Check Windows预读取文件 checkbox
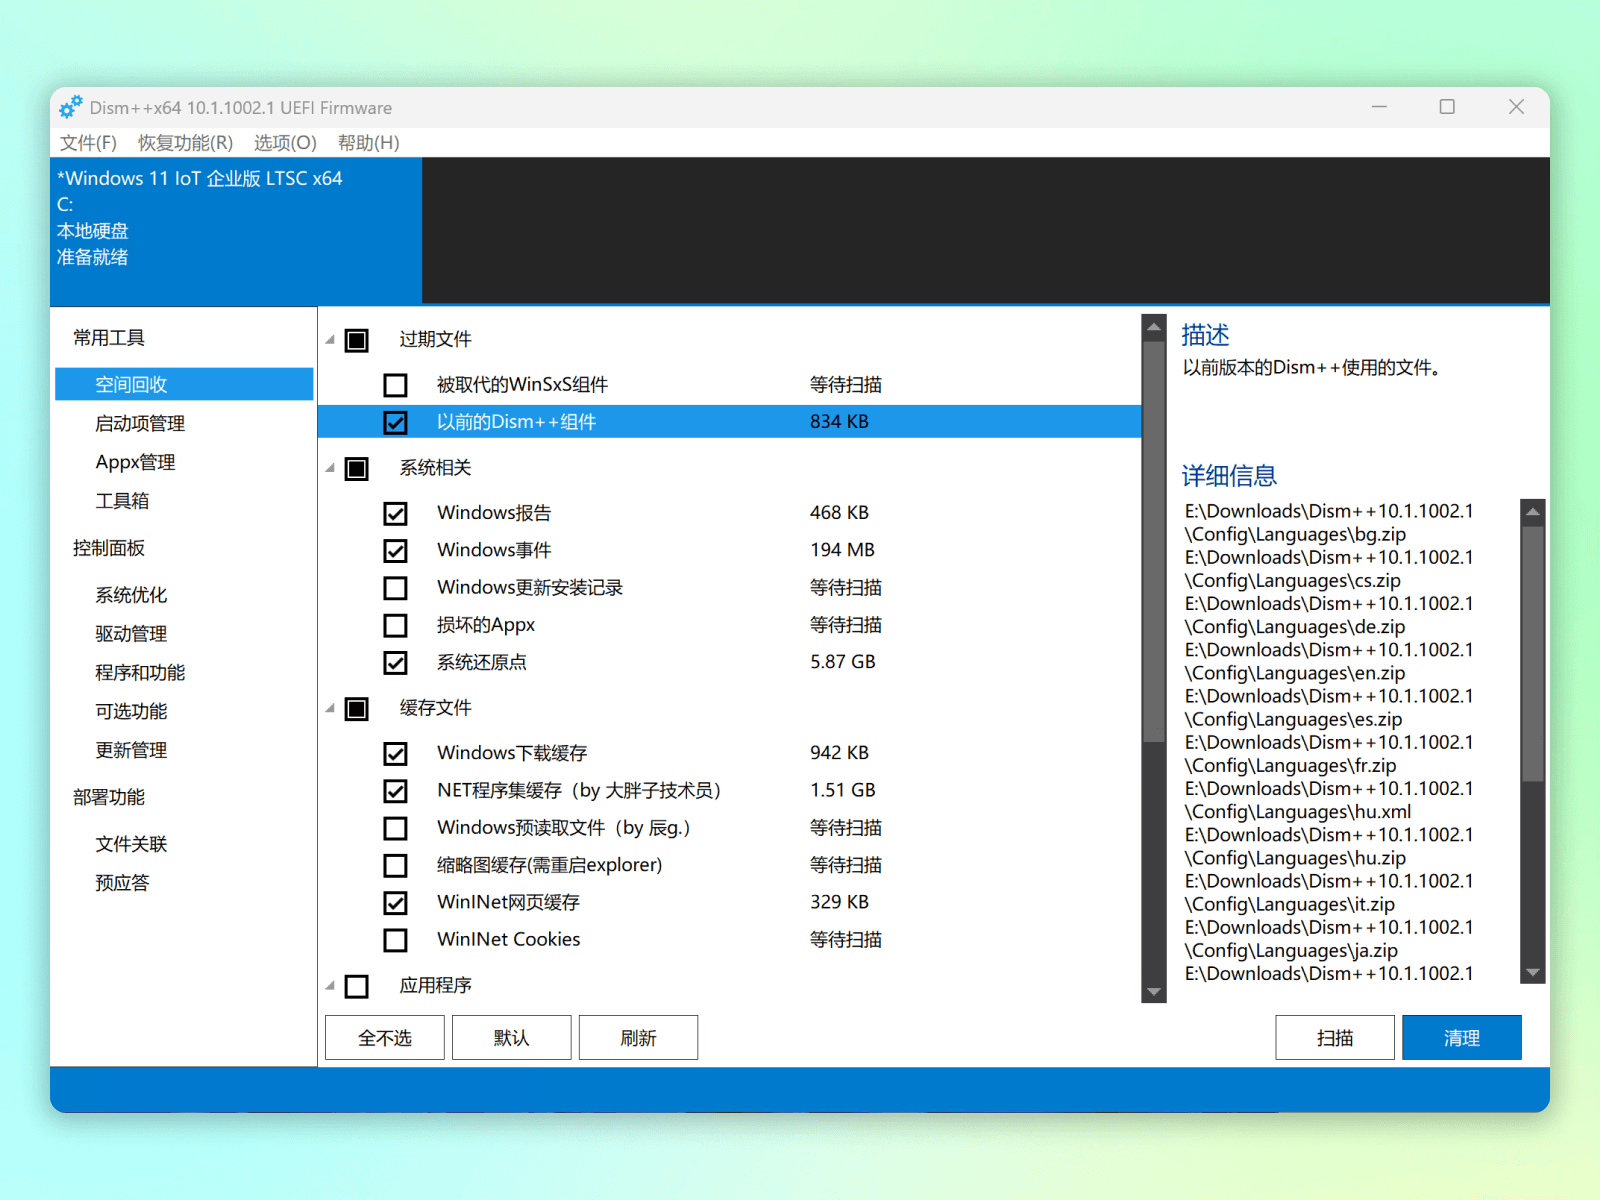Image resolution: width=1600 pixels, height=1200 pixels. point(396,828)
